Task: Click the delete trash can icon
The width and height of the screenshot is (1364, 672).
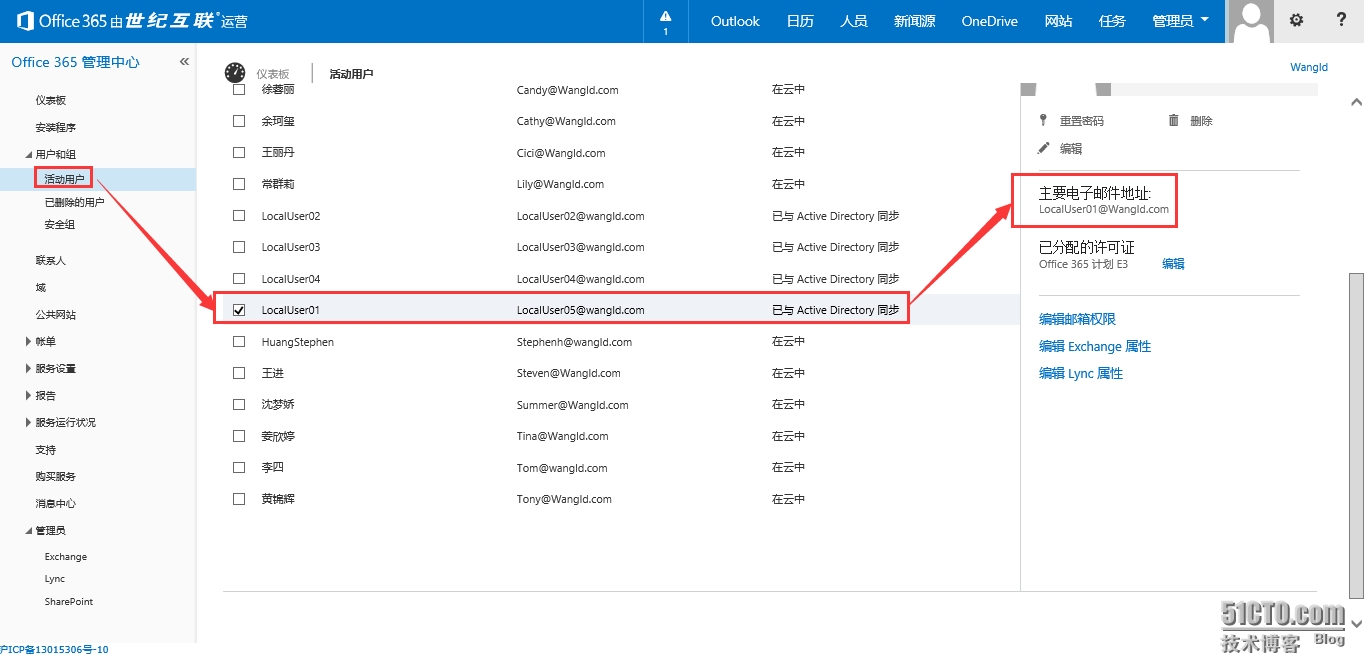Action: 1174,120
